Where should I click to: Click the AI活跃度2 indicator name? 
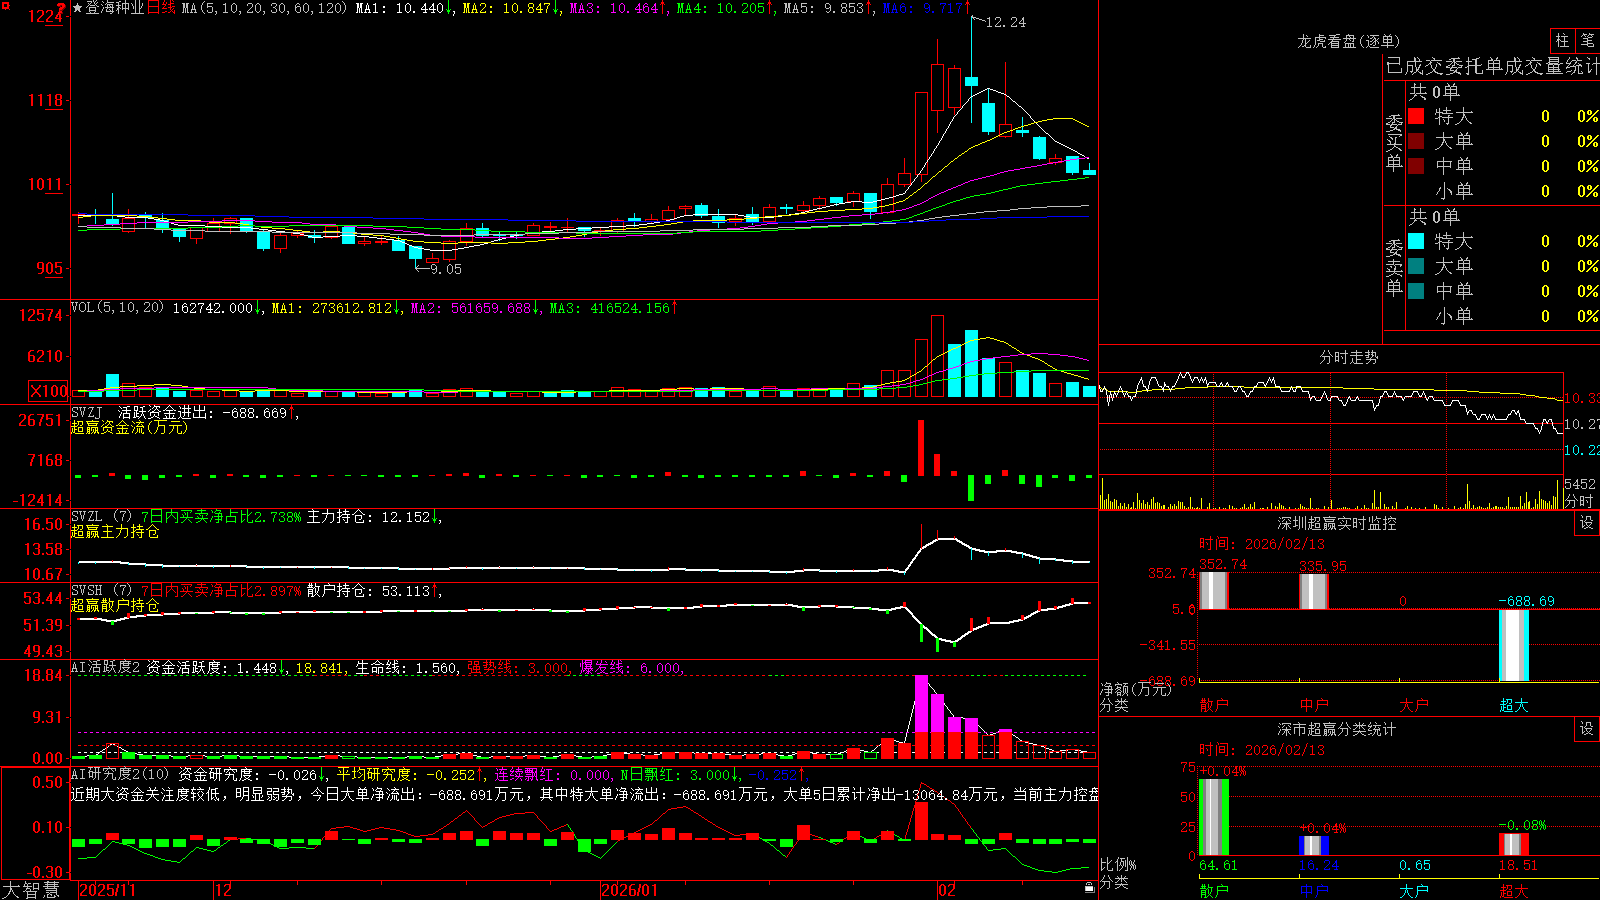[106, 667]
